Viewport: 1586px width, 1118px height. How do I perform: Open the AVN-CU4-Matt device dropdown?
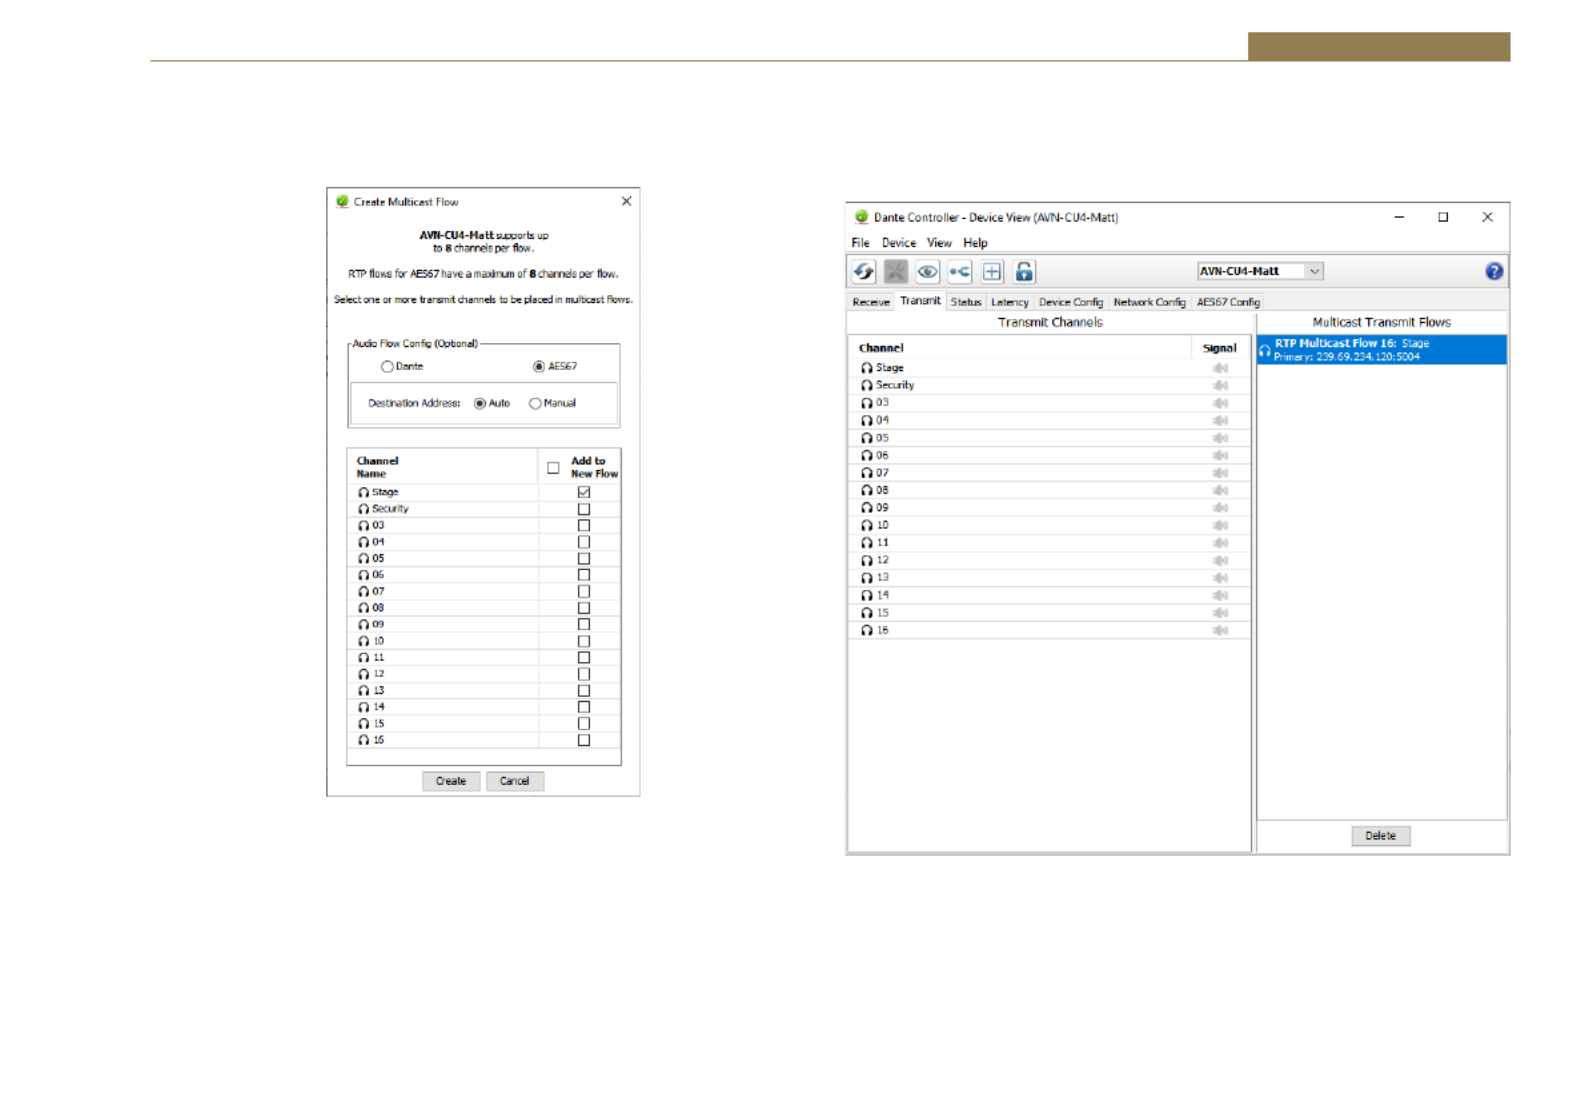pyautogui.click(x=1260, y=271)
